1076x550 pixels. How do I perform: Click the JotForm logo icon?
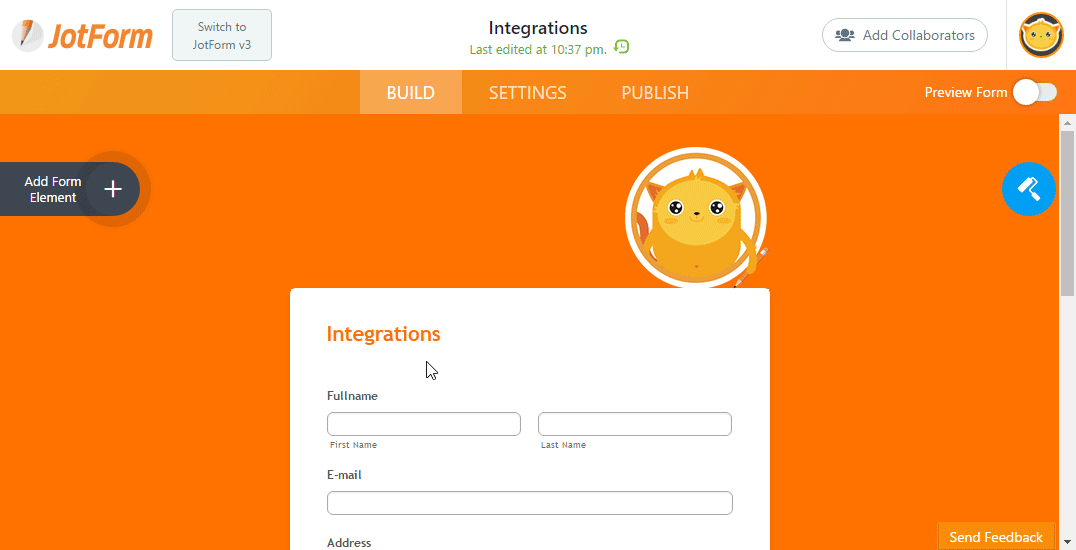pos(29,35)
